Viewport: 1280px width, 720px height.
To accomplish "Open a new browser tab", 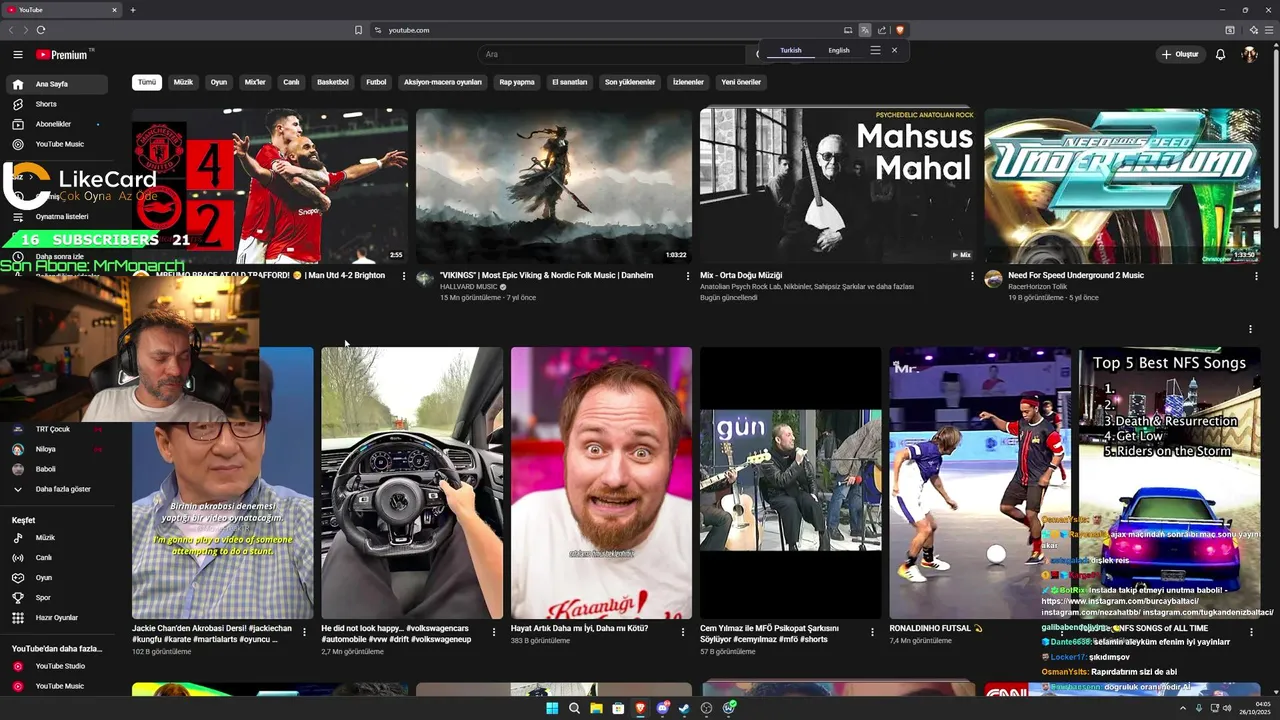I will click(132, 10).
